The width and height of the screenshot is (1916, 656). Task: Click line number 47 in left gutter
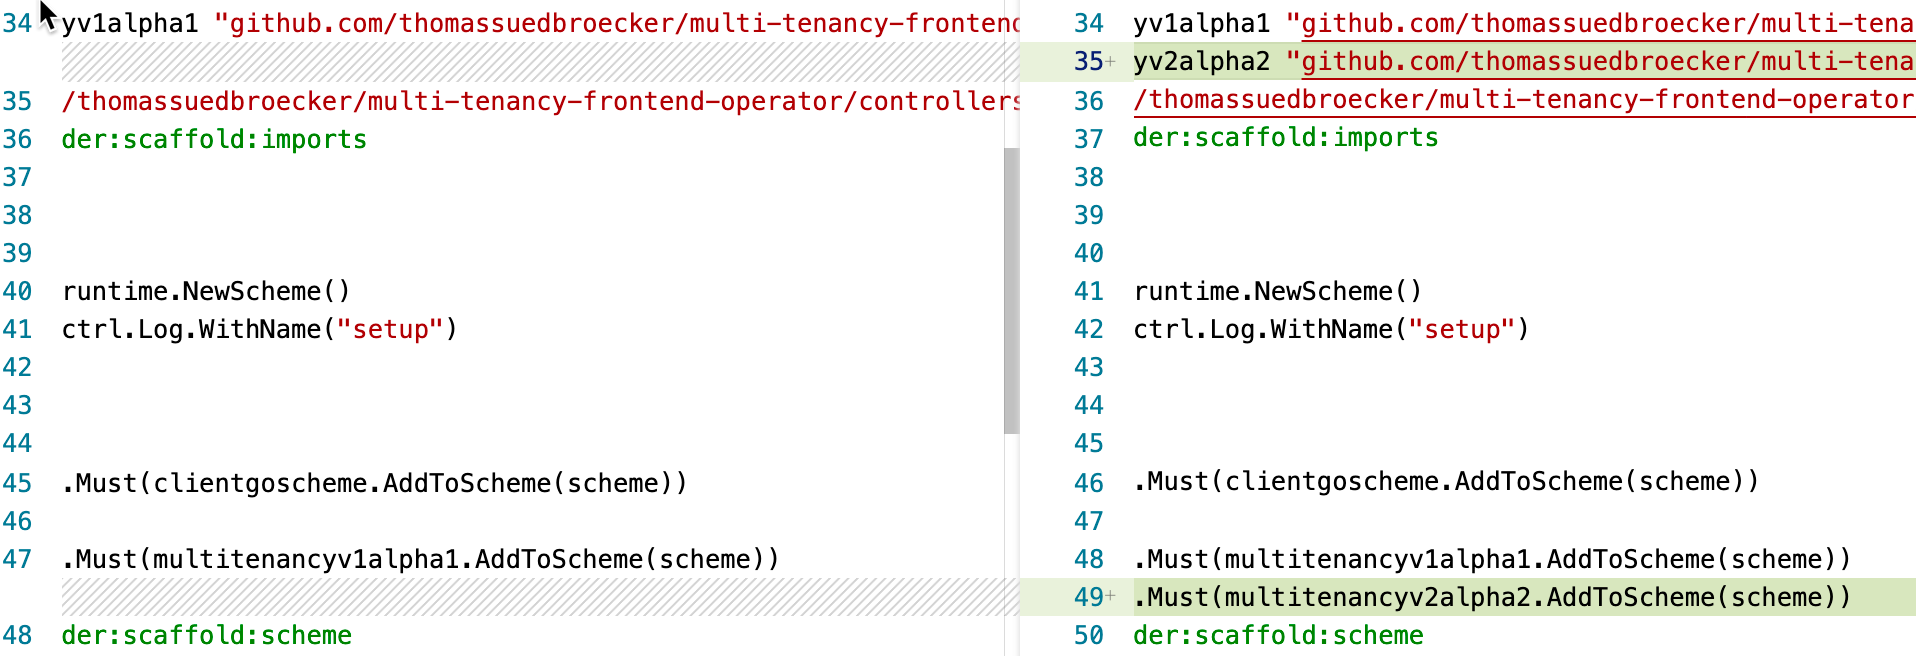17,559
